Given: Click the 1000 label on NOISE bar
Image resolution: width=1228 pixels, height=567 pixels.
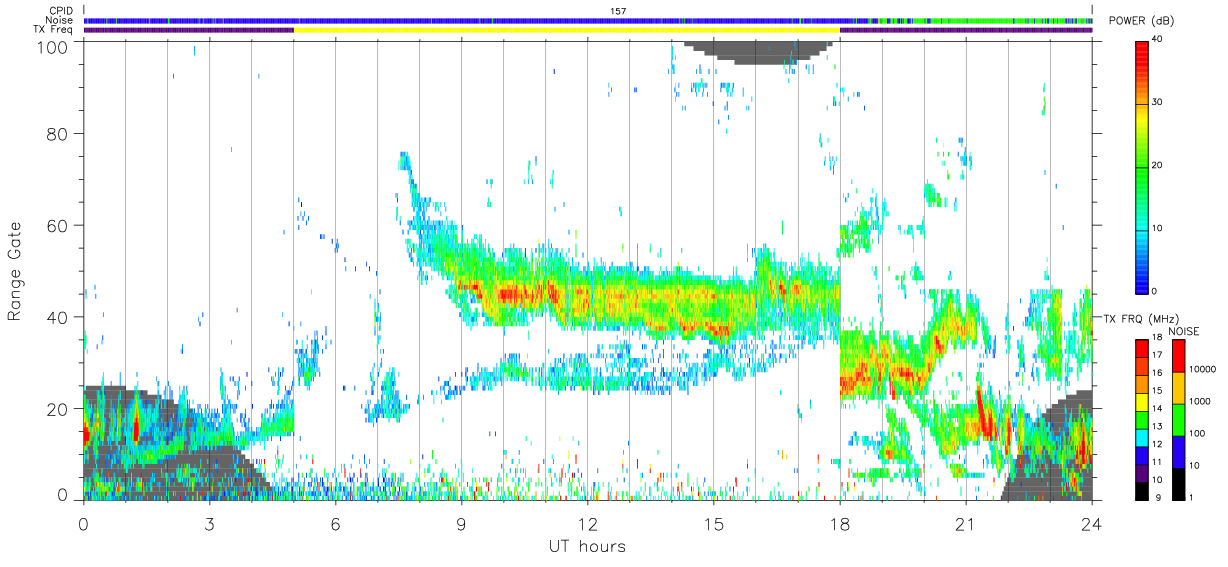Looking at the screenshot, I should pyautogui.click(x=1199, y=402).
